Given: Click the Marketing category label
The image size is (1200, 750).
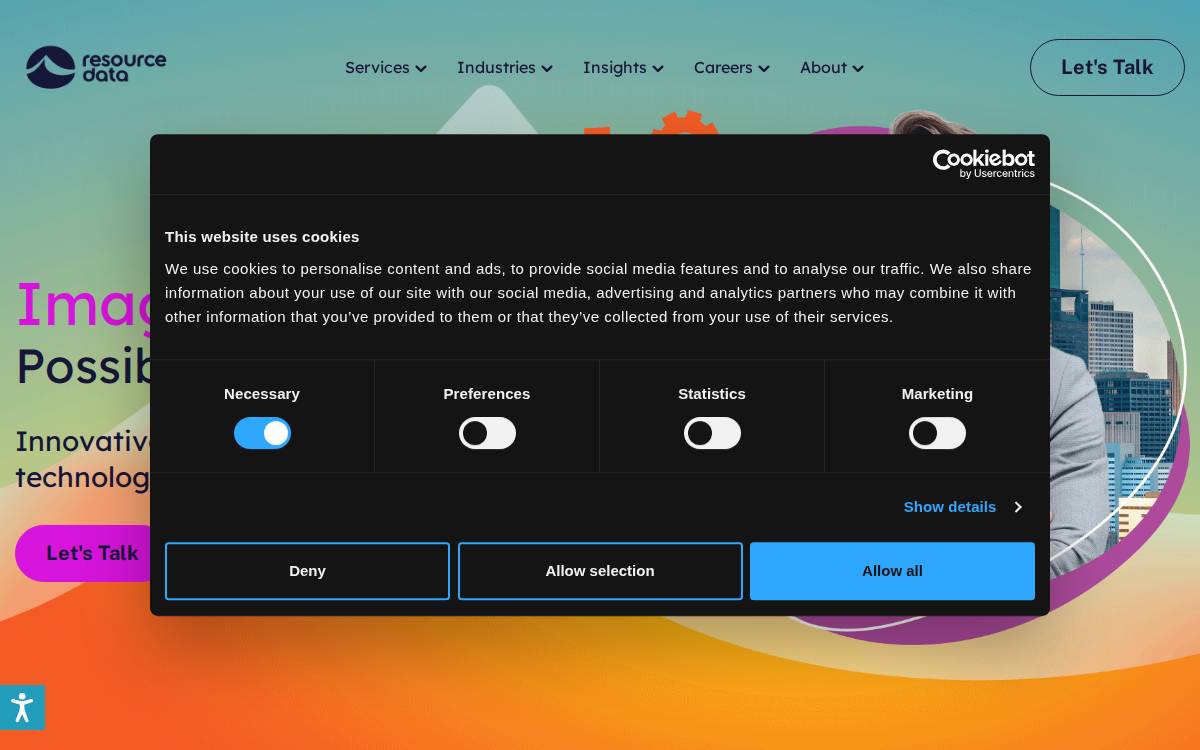Looking at the screenshot, I should pos(937,394).
